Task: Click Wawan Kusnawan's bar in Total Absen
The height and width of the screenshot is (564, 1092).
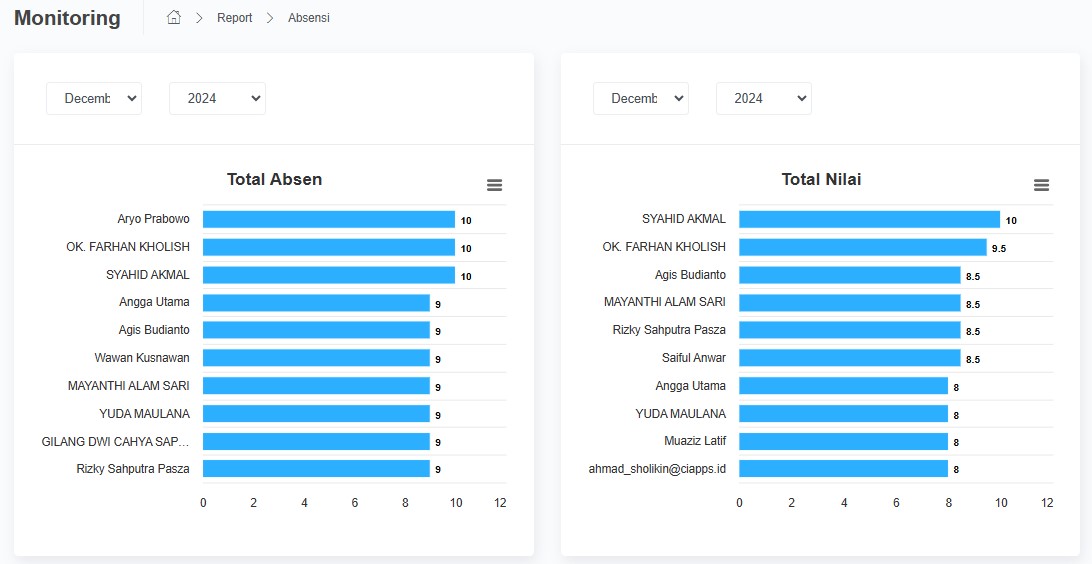Action: pos(315,358)
